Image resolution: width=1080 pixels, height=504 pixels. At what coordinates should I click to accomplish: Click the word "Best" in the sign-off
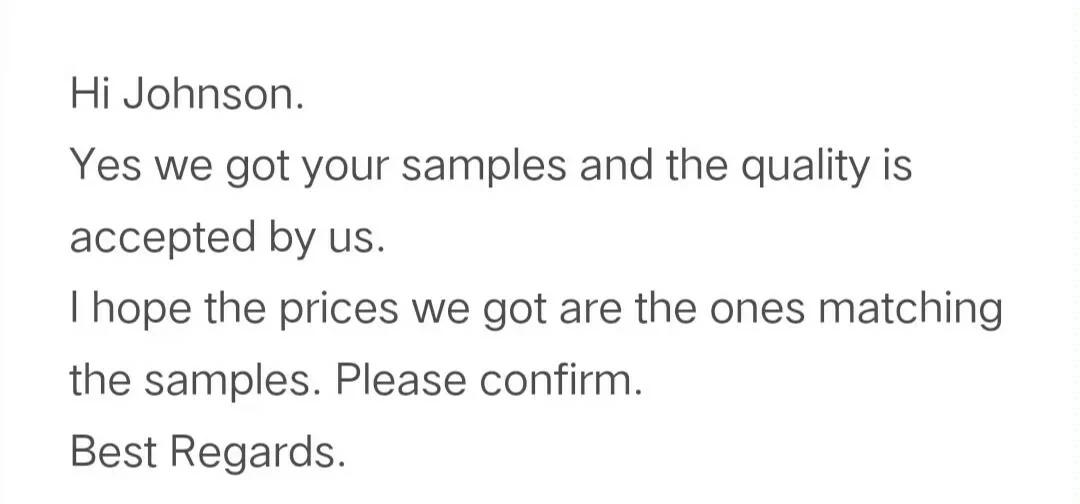tap(112, 453)
